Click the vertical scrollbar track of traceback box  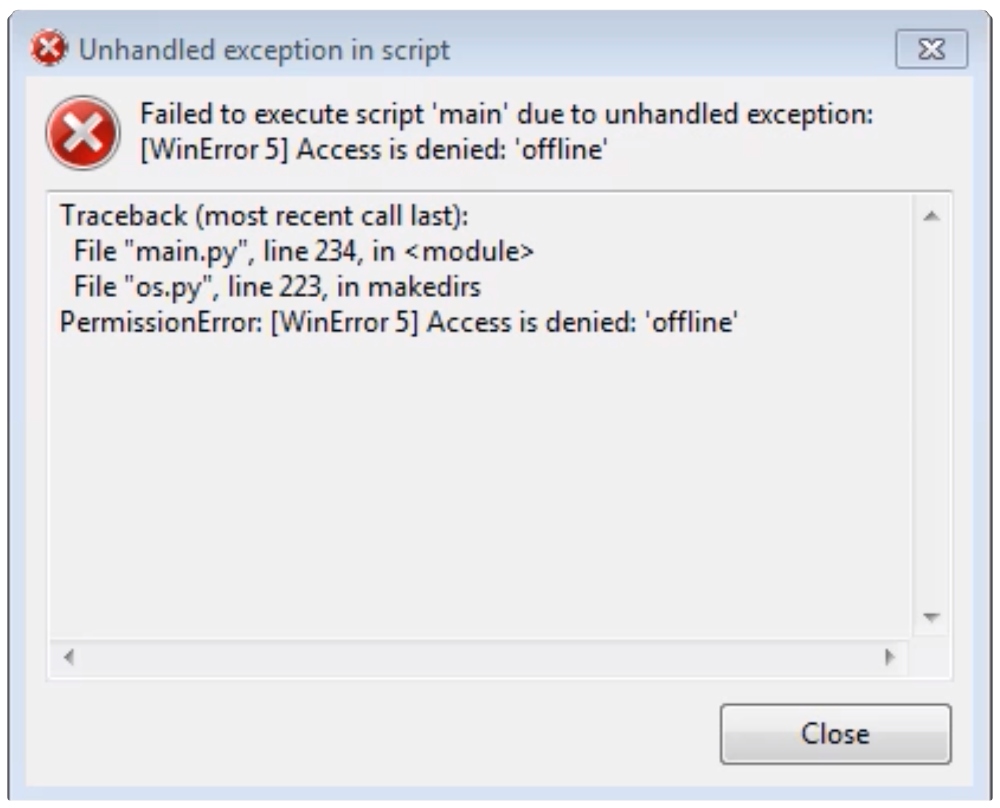click(932, 416)
